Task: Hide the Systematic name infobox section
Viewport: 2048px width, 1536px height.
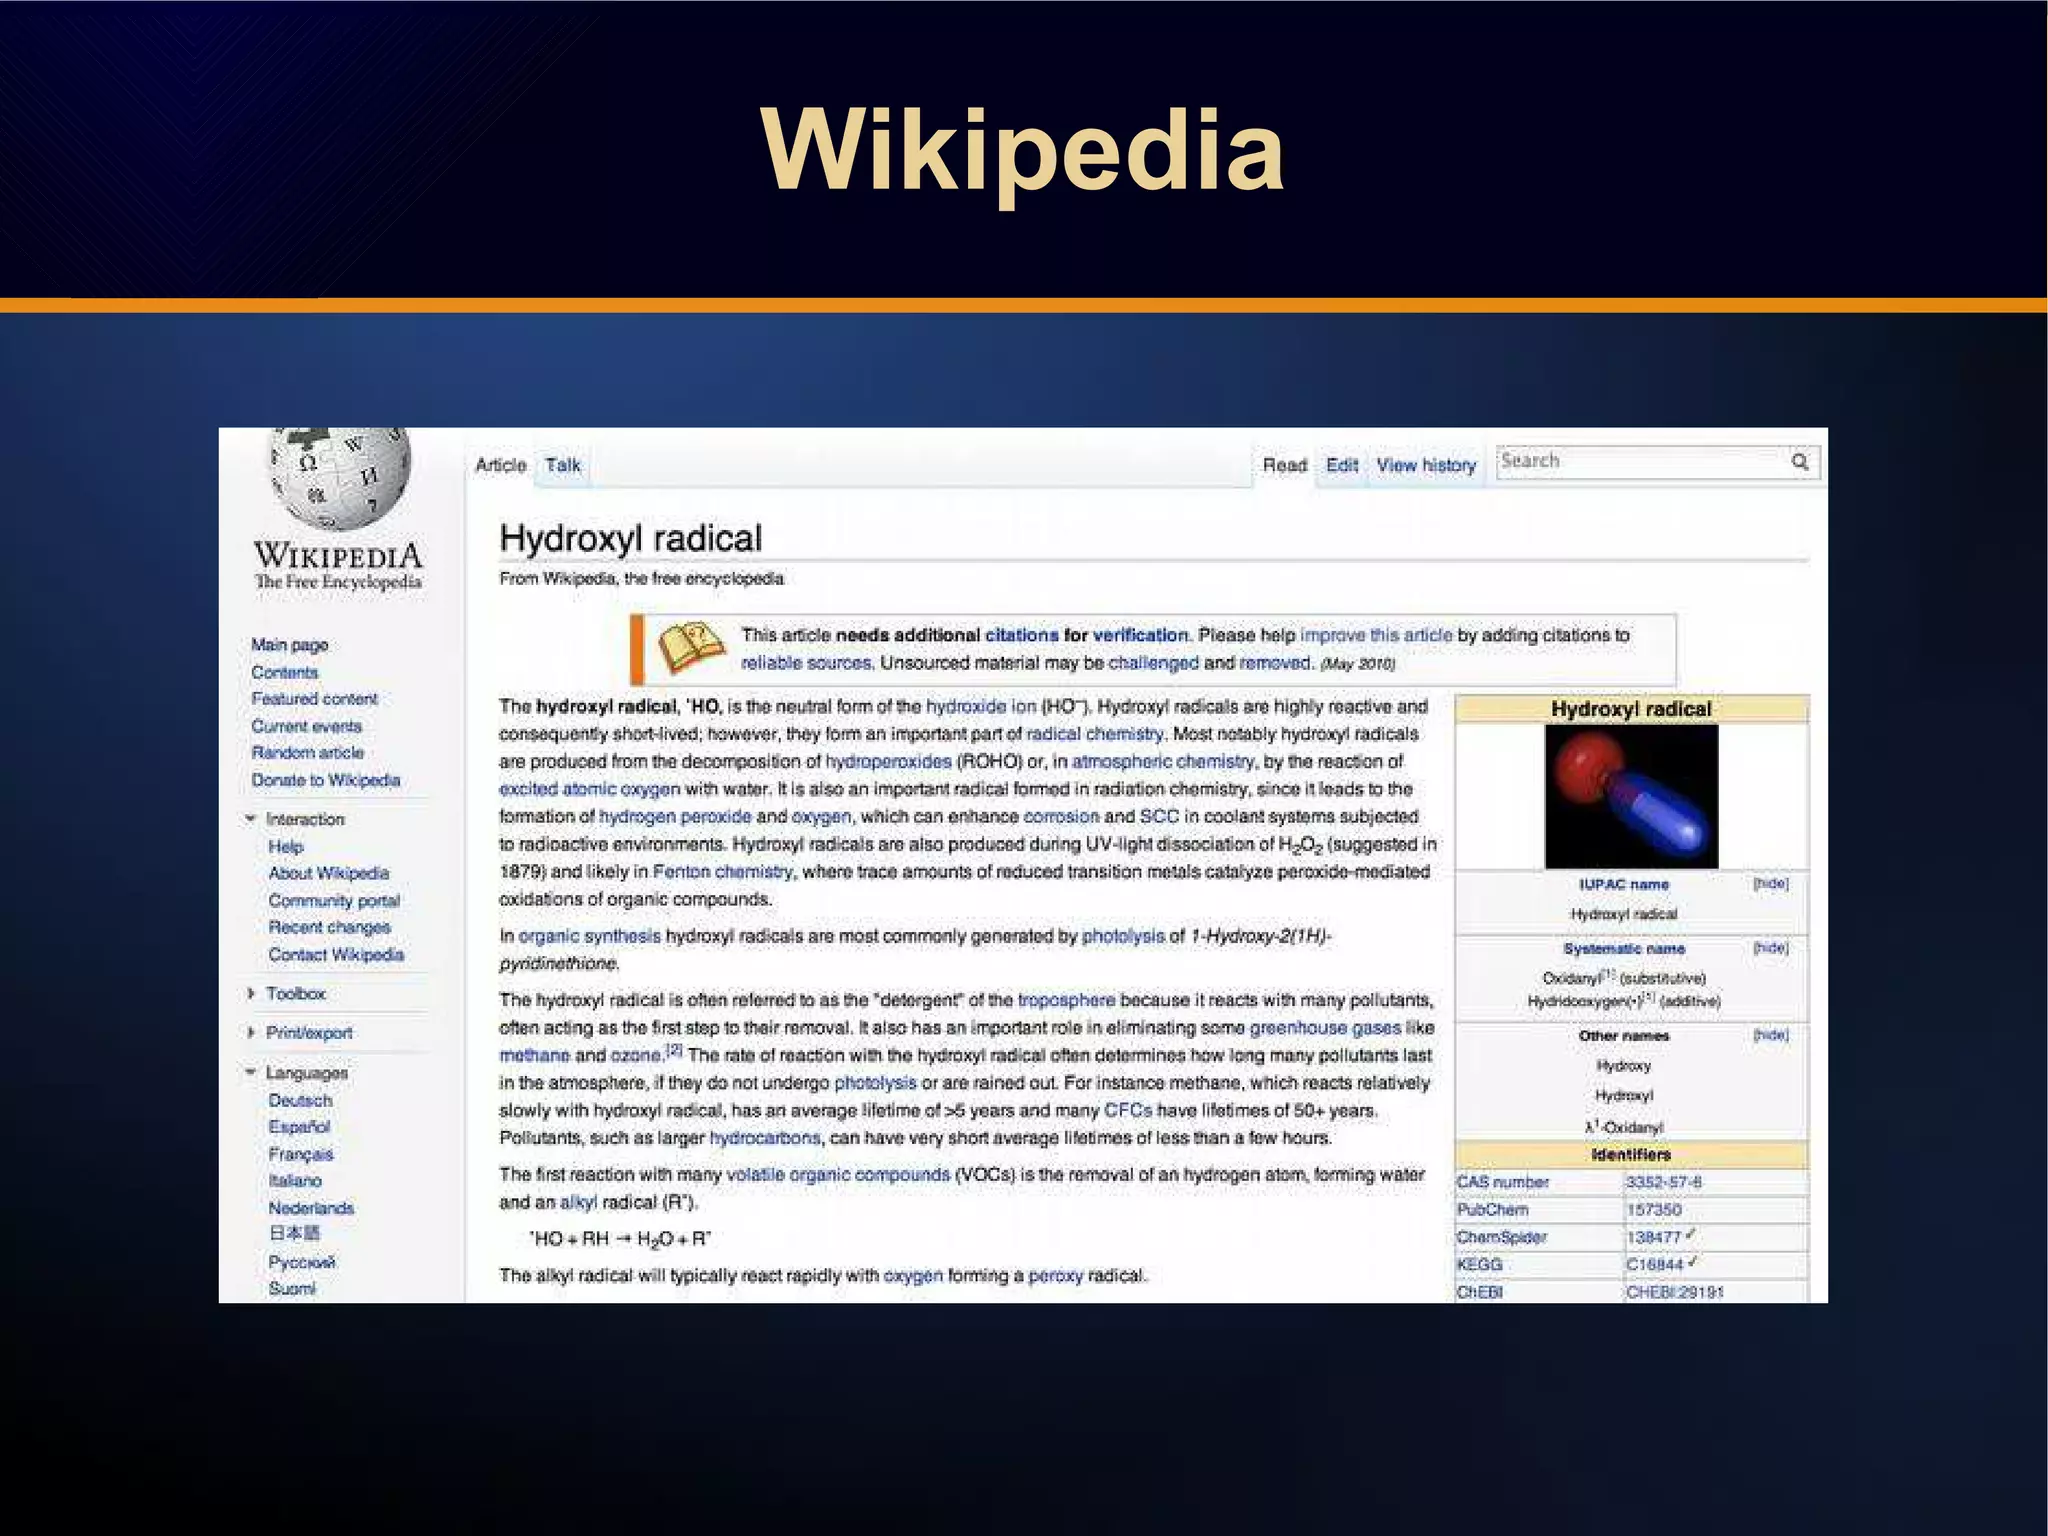Action: point(1771,947)
